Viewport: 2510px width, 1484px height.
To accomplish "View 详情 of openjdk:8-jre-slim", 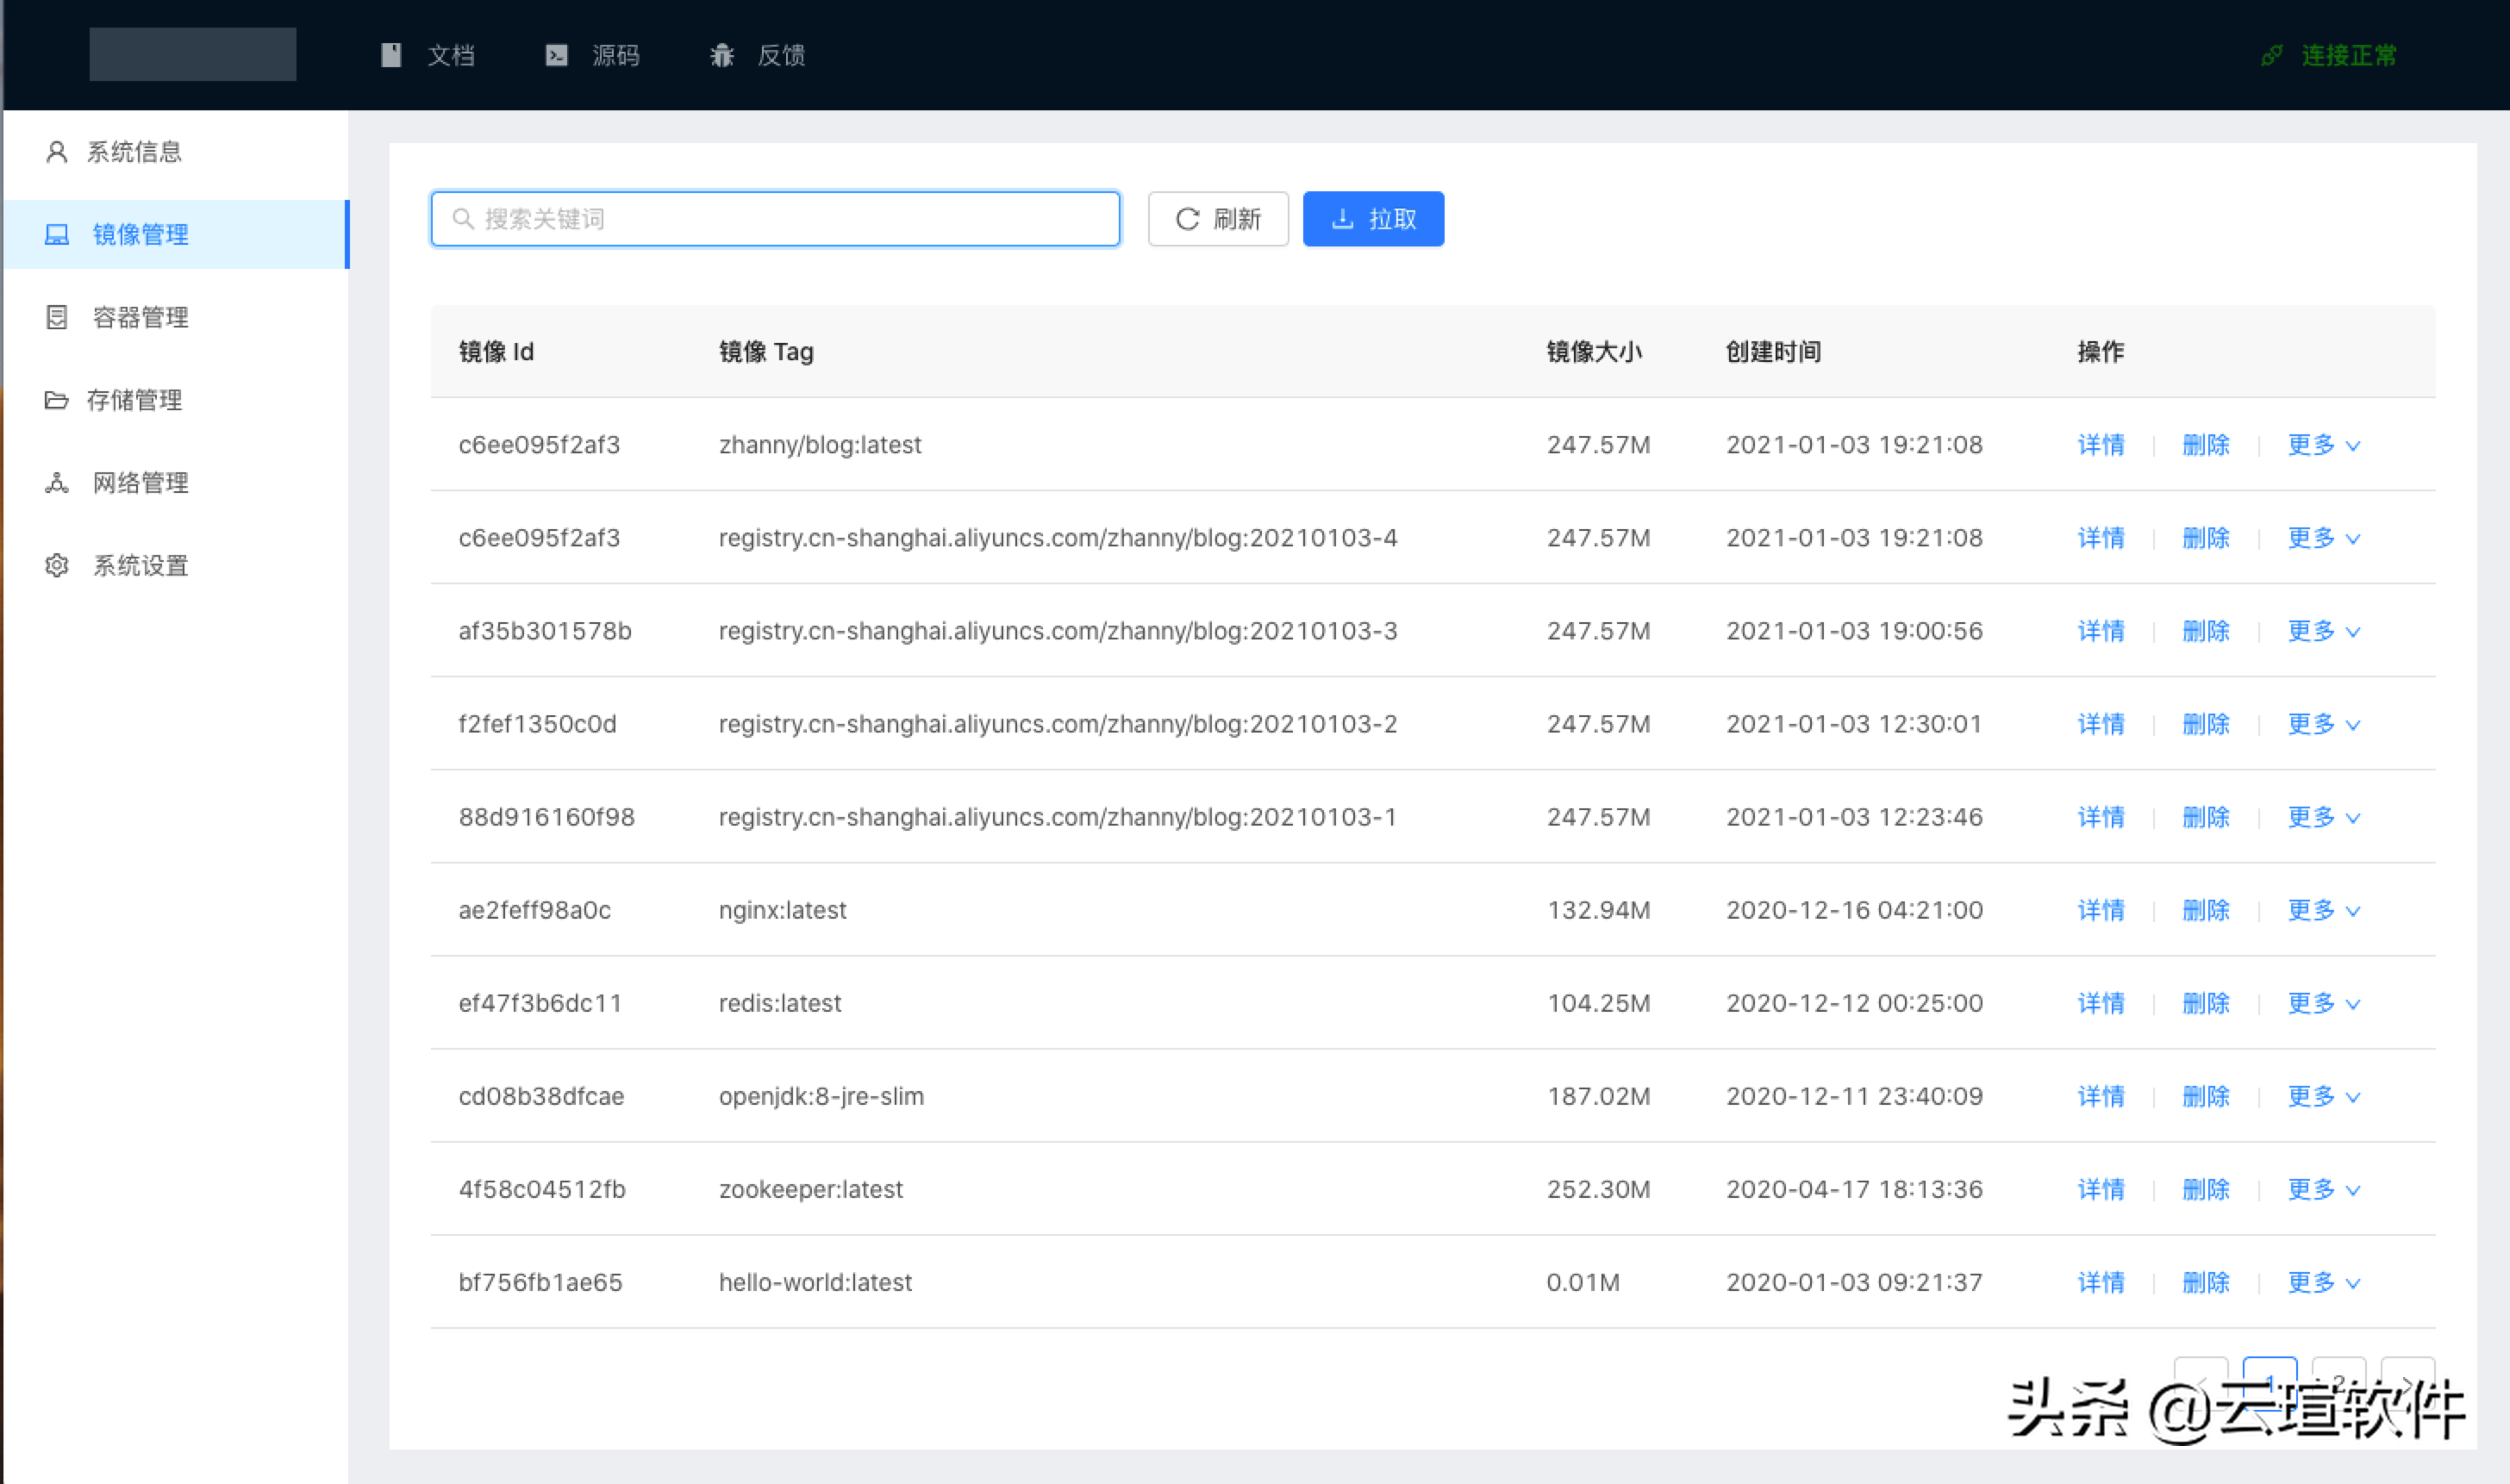I will coord(2101,1096).
